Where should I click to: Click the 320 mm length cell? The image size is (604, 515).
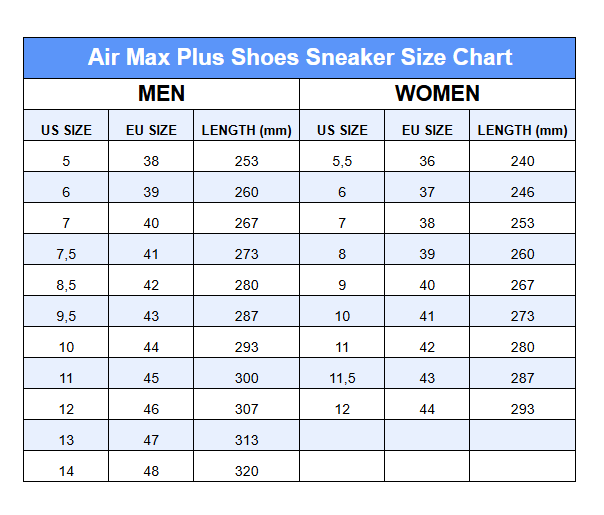coord(246,471)
